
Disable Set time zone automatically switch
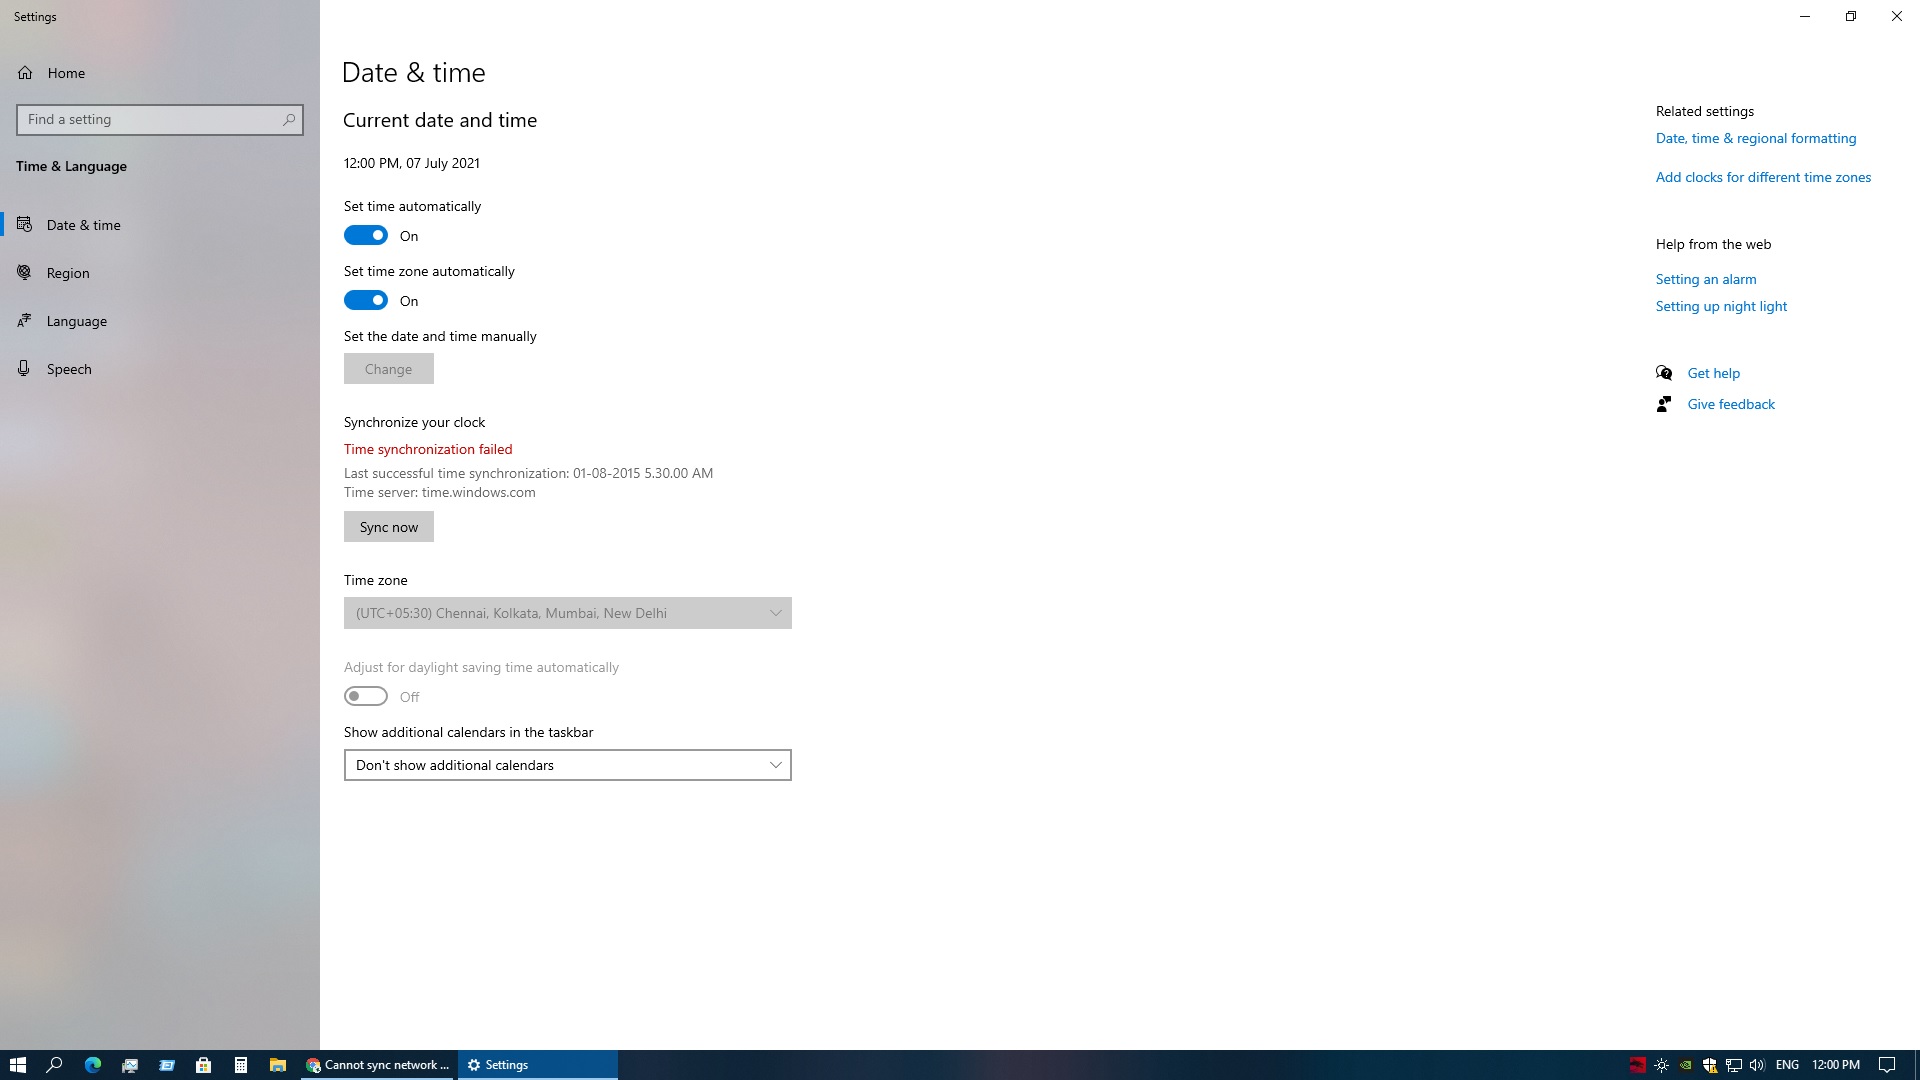pyautogui.click(x=366, y=301)
